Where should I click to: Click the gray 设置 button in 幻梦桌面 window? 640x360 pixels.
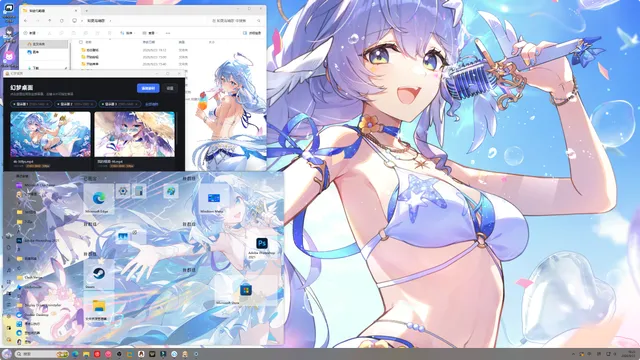coord(170,88)
